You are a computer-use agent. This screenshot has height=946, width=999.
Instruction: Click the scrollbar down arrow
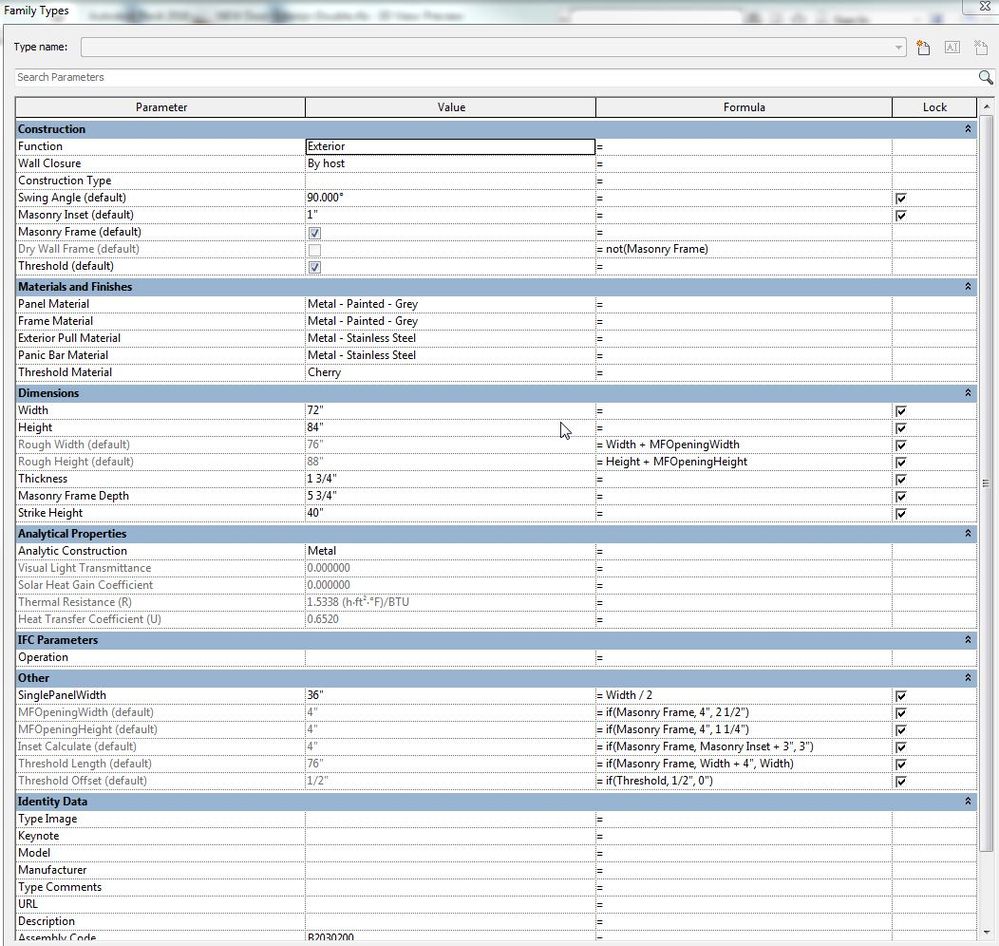986,931
